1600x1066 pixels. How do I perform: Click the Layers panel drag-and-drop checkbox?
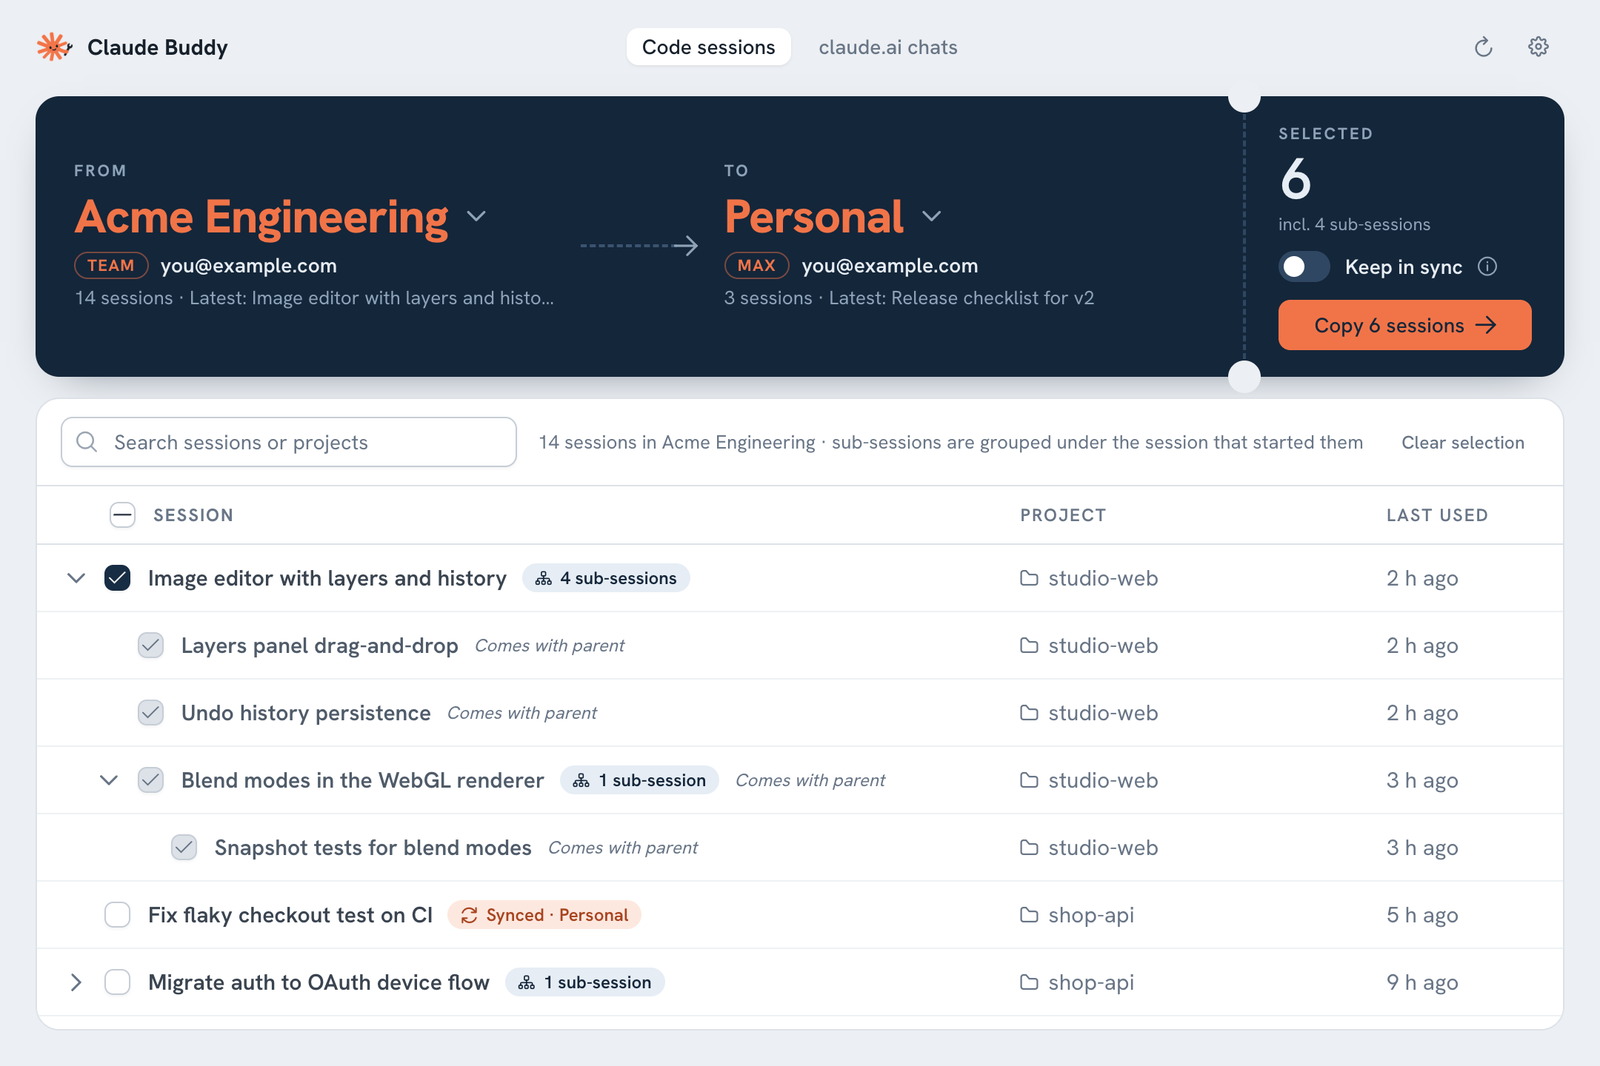click(151, 645)
